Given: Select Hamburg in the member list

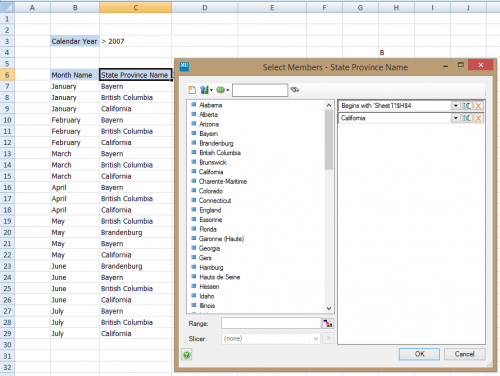Looking at the screenshot, I should tap(211, 268).
